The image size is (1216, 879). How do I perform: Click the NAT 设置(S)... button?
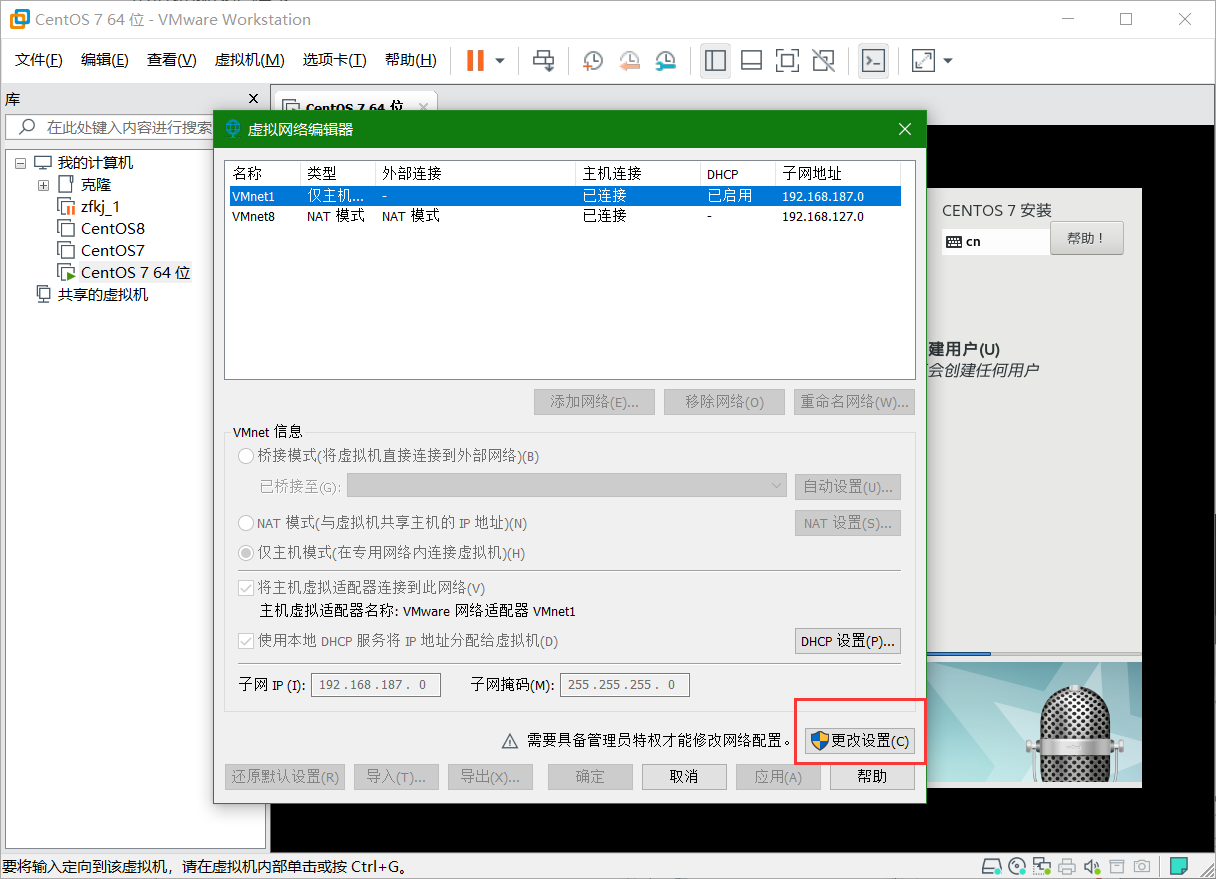(848, 523)
